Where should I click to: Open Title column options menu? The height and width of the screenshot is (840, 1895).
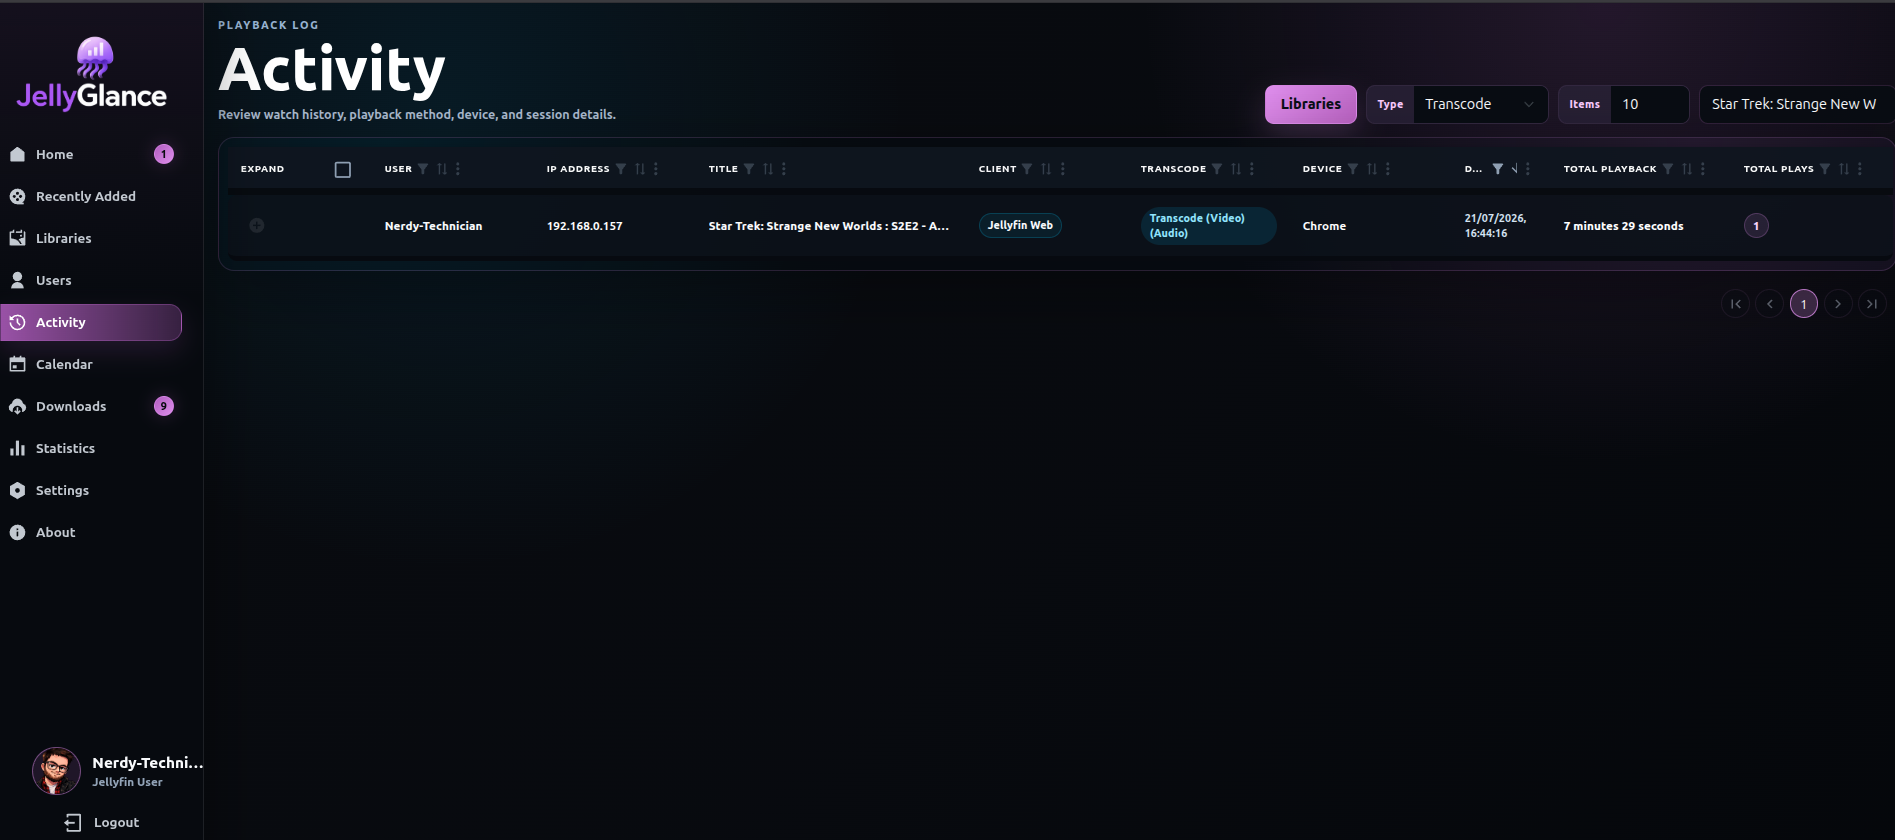[x=784, y=169]
